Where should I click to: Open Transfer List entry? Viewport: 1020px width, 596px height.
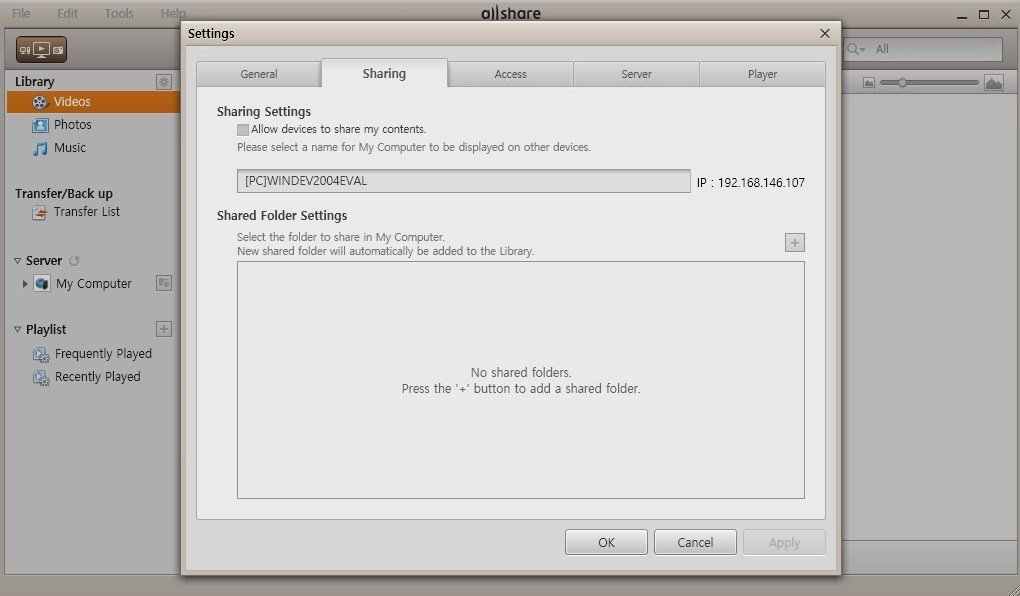(87, 212)
